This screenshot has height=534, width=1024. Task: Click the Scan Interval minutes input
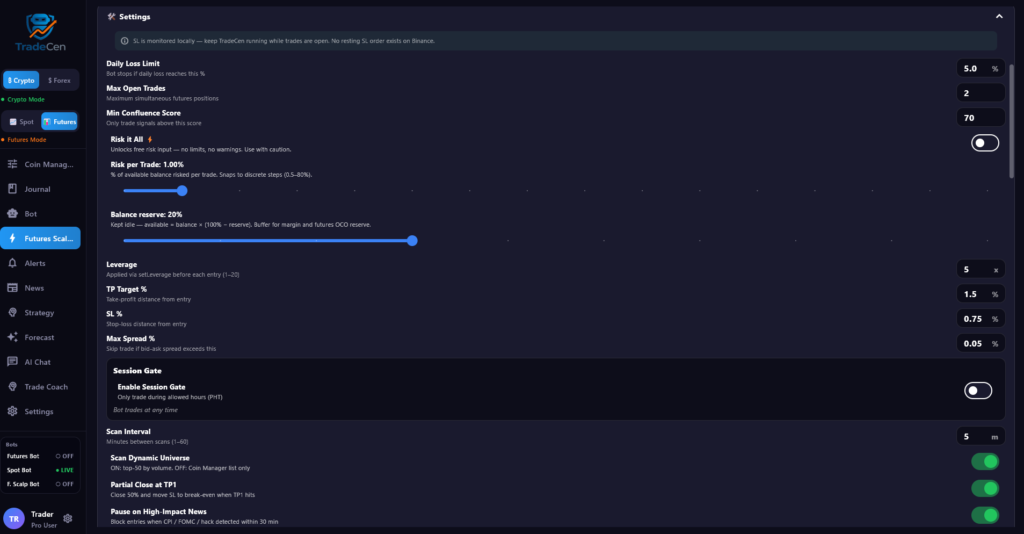(980, 437)
